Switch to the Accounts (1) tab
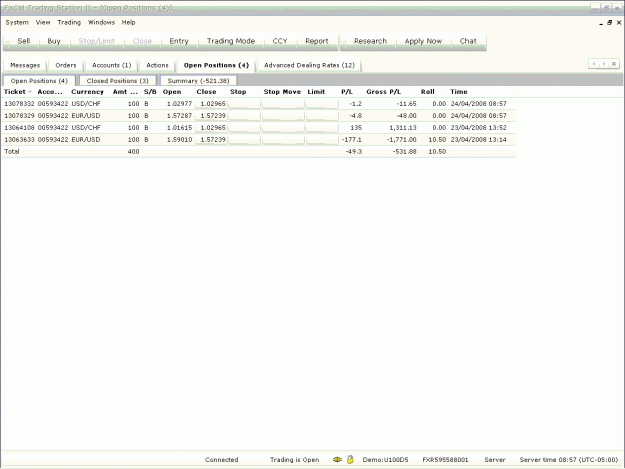This screenshot has width=625, height=469. tap(112, 65)
